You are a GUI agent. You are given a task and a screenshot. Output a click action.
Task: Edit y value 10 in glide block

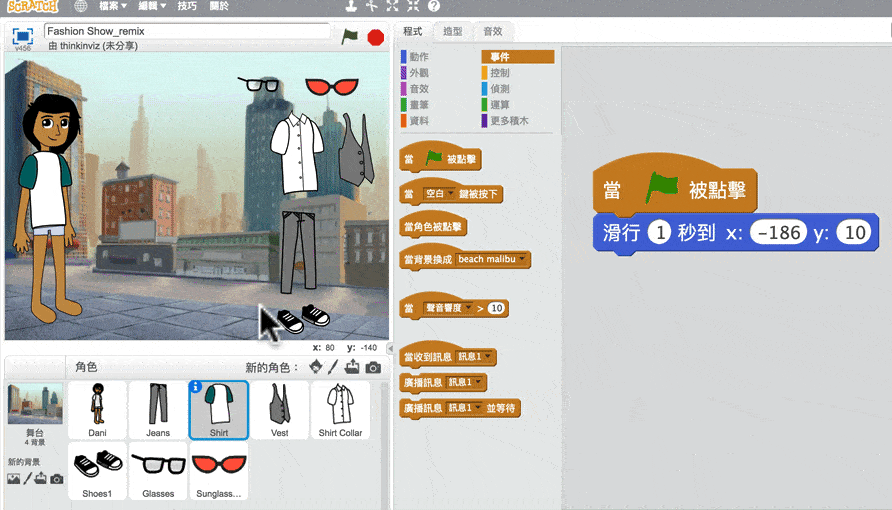(854, 233)
